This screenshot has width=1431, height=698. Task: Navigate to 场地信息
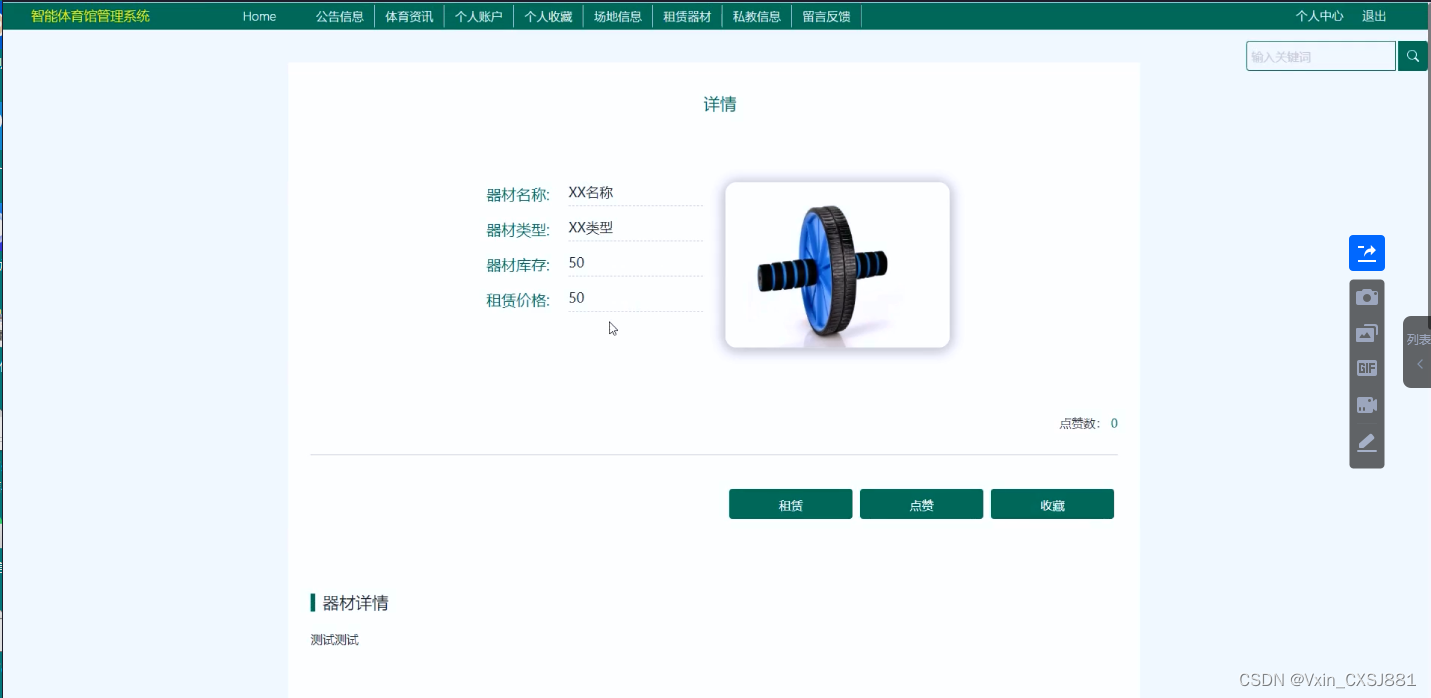tap(618, 16)
